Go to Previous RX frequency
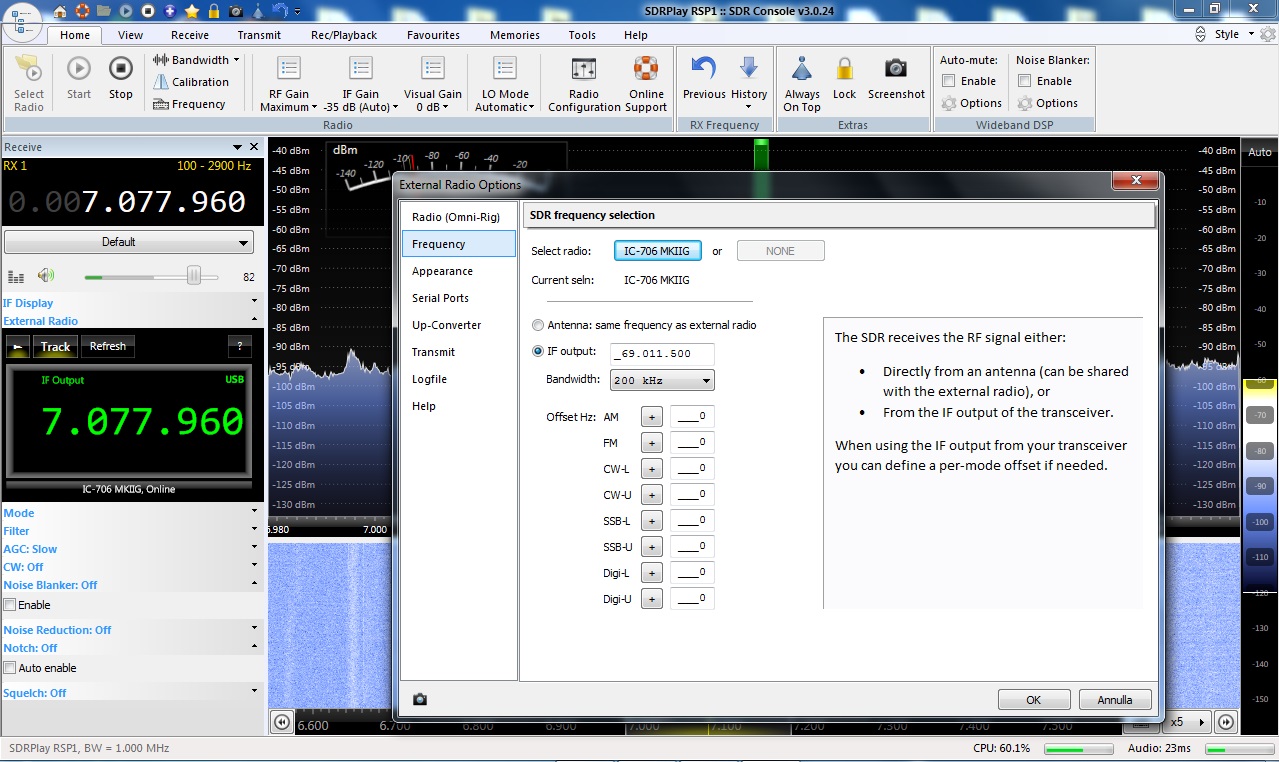Viewport: 1279px width, 762px height. [x=704, y=70]
